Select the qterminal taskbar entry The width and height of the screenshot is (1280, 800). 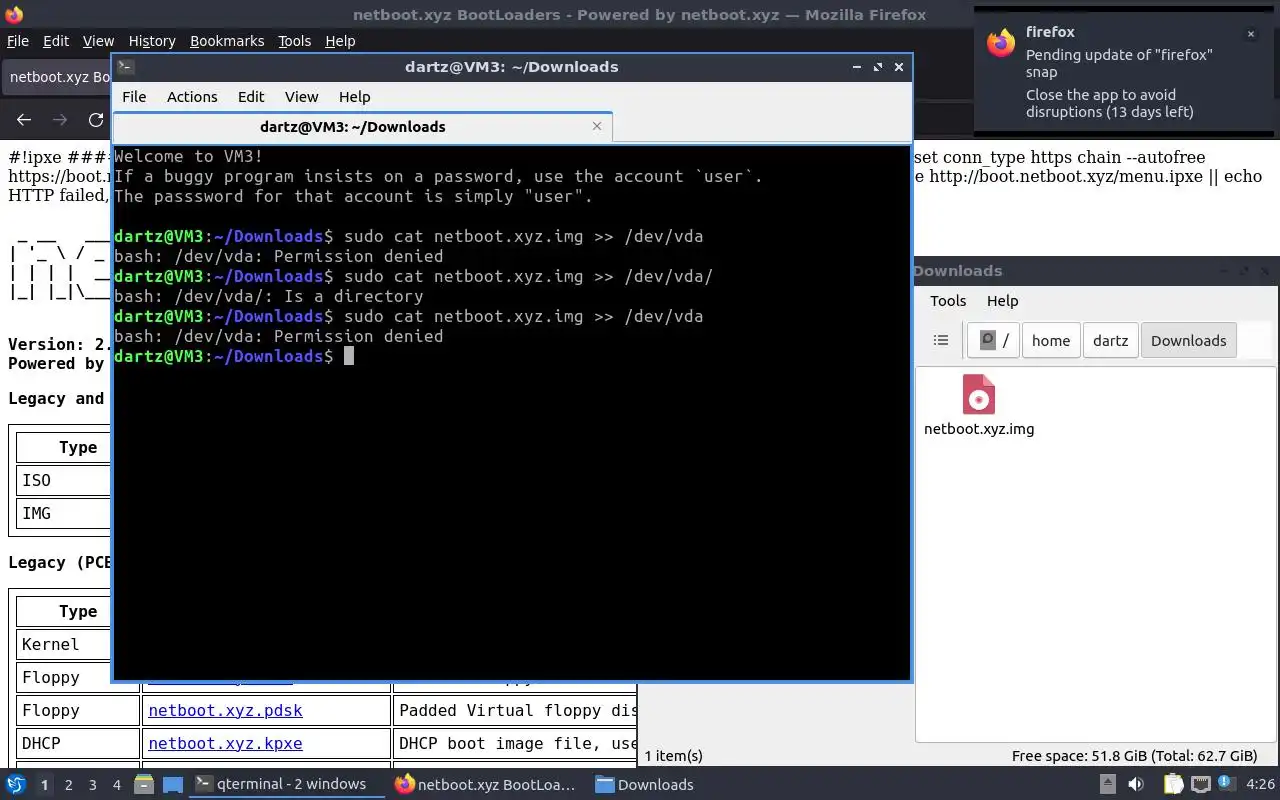287,784
